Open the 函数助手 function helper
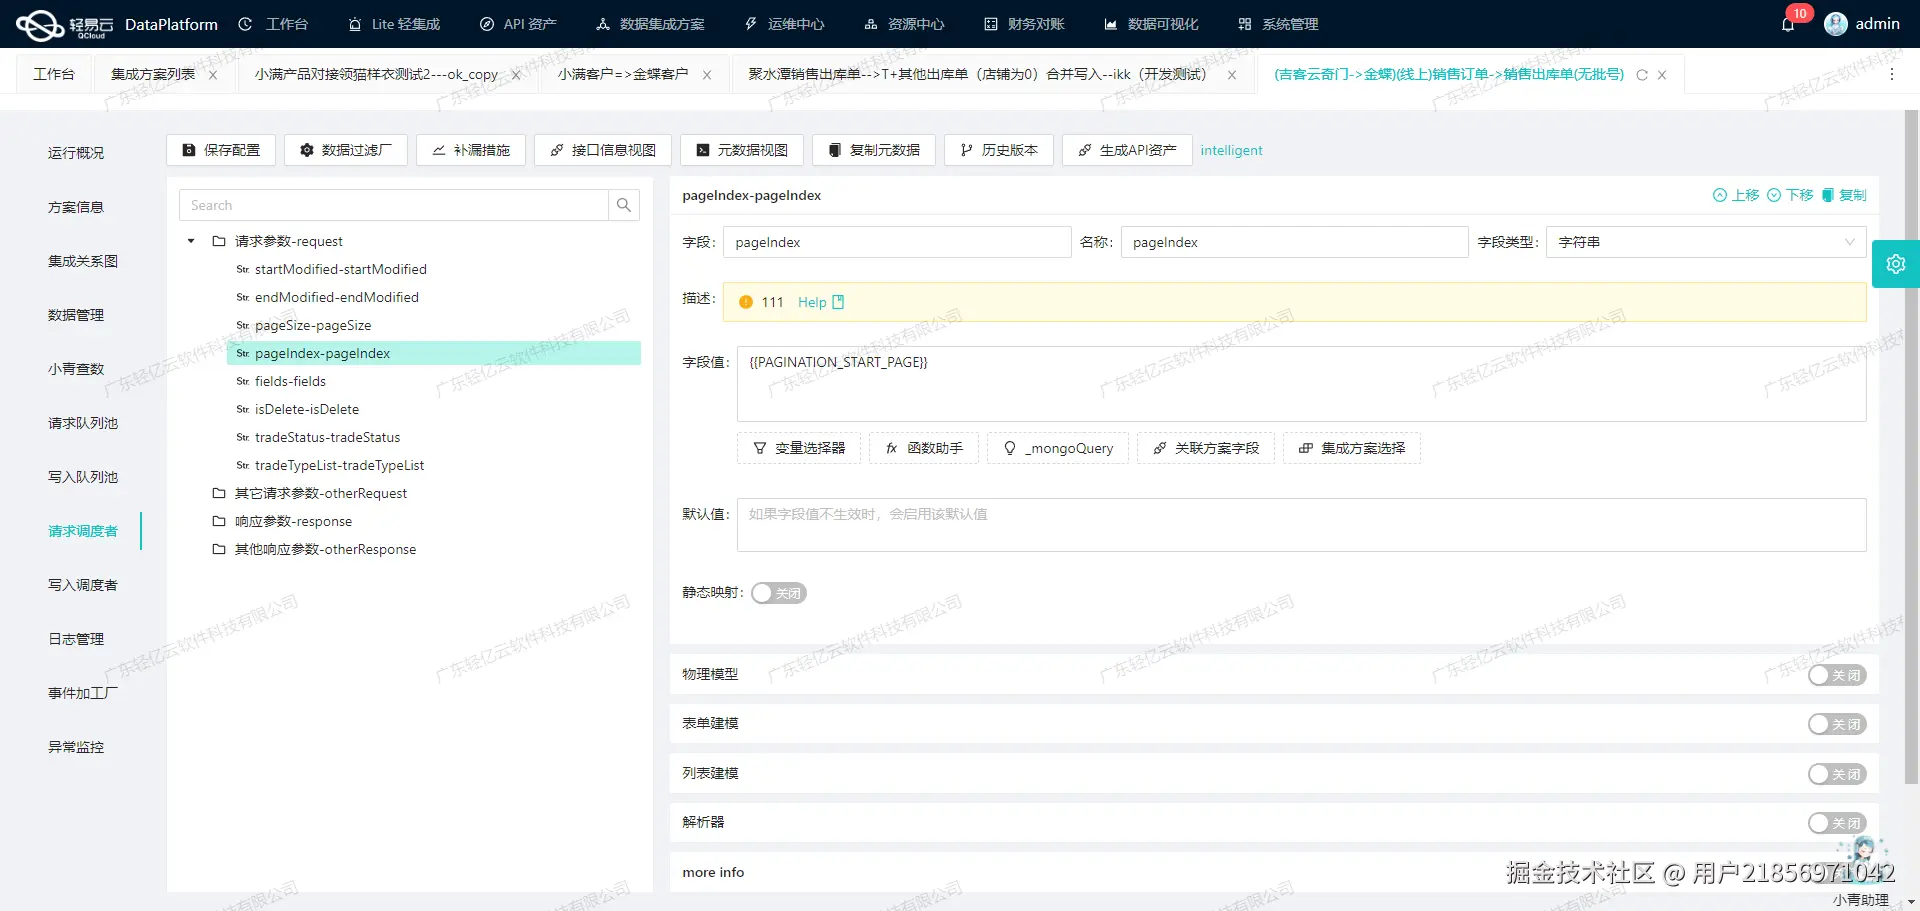 [923, 448]
